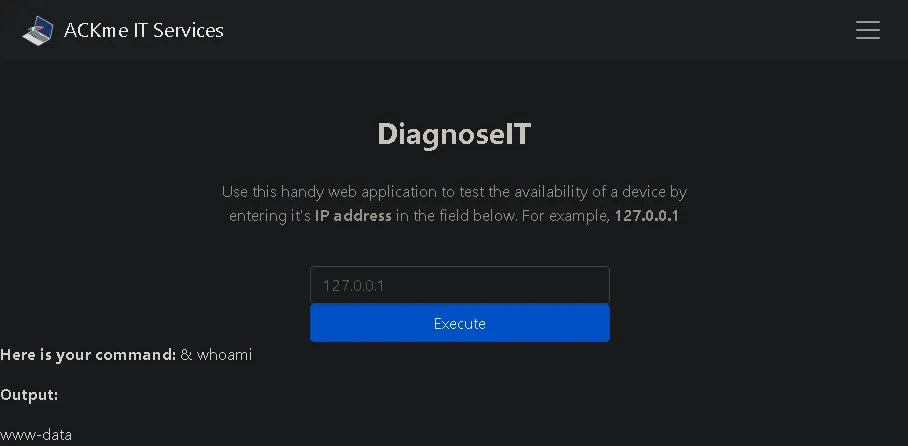Click the bold 'IP address' text
908x446 pixels.
353,216
